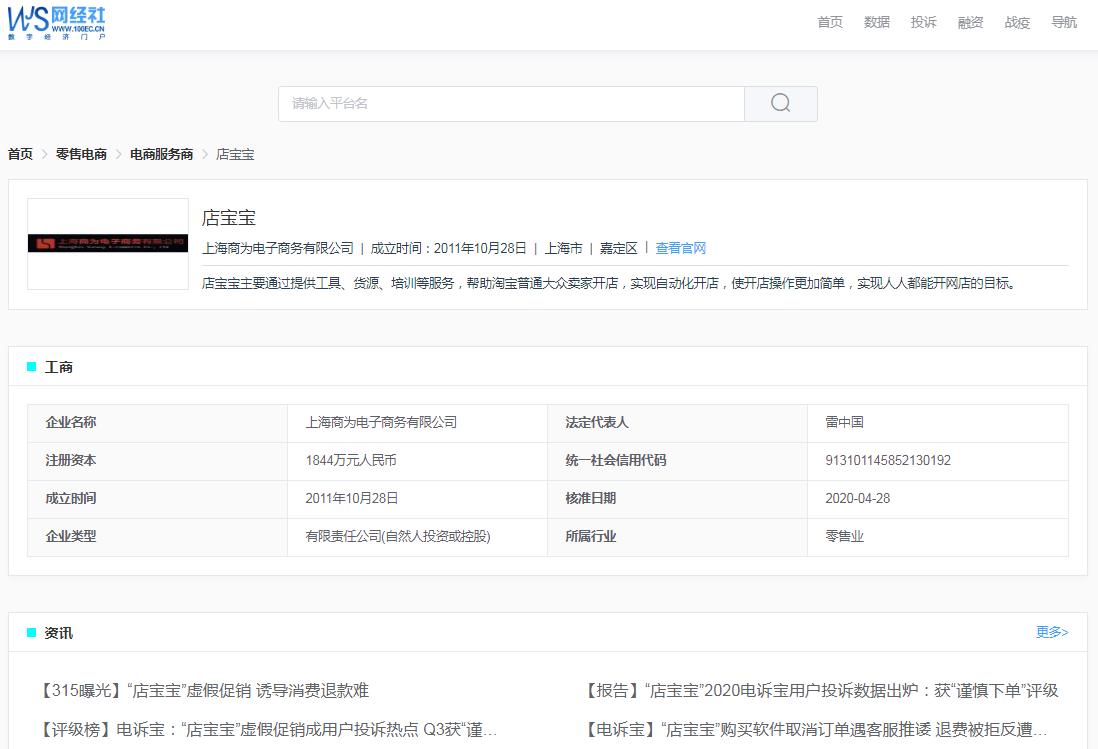Select the 战疫 navigation item
The height and width of the screenshot is (749, 1098).
[1017, 22]
